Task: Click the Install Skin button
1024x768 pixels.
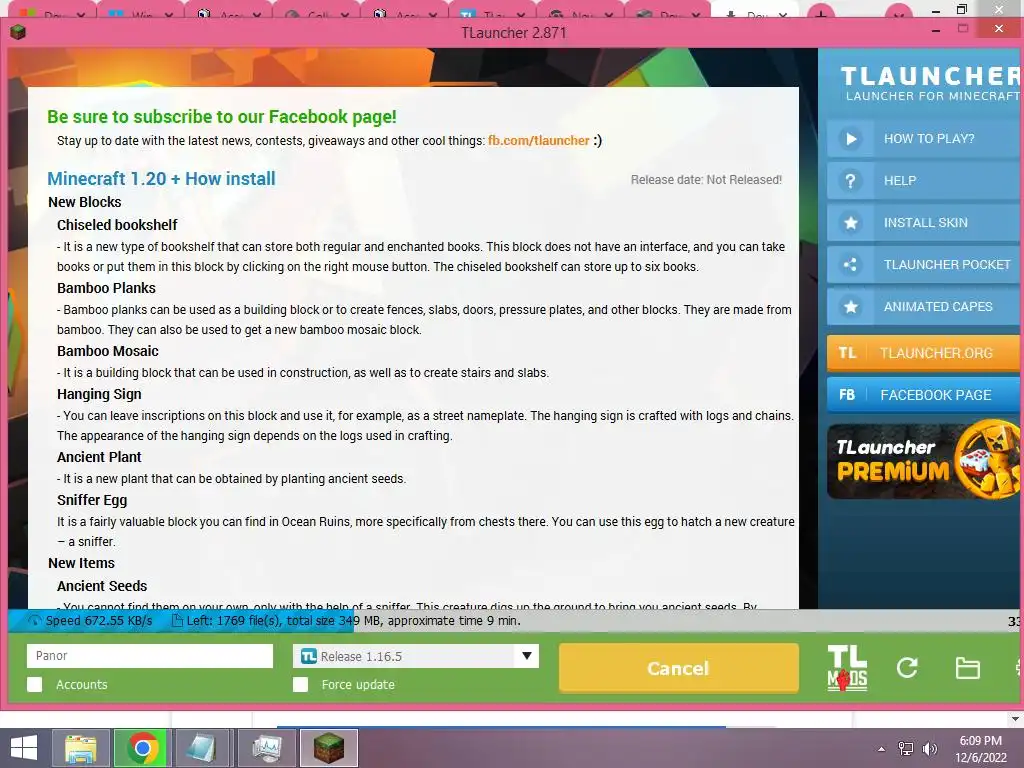Action: click(x=924, y=223)
